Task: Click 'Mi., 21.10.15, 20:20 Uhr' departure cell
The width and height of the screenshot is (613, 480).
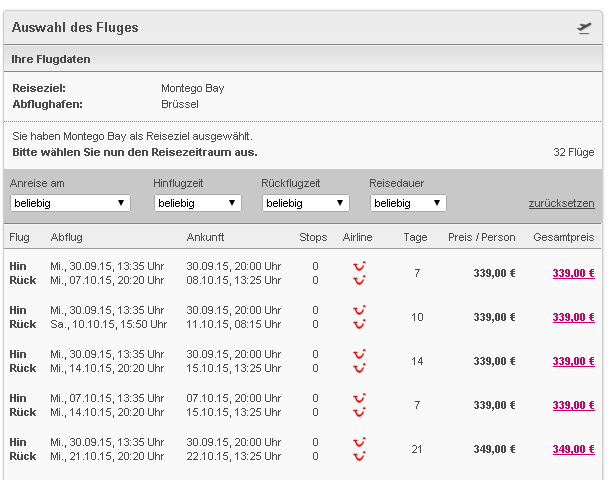Action: [107, 456]
